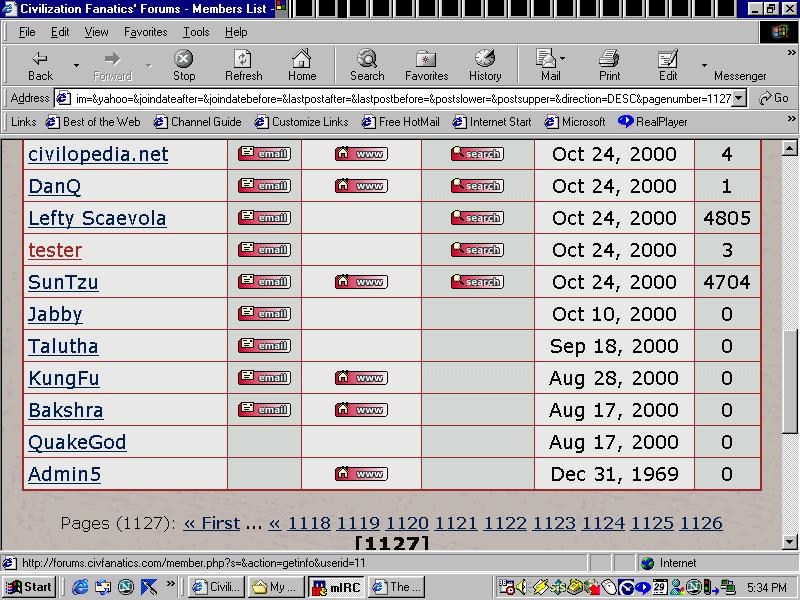Open the Search pane in the toolbar
Image resolution: width=800 pixels, height=600 pixels.
[x=367, y=66]
